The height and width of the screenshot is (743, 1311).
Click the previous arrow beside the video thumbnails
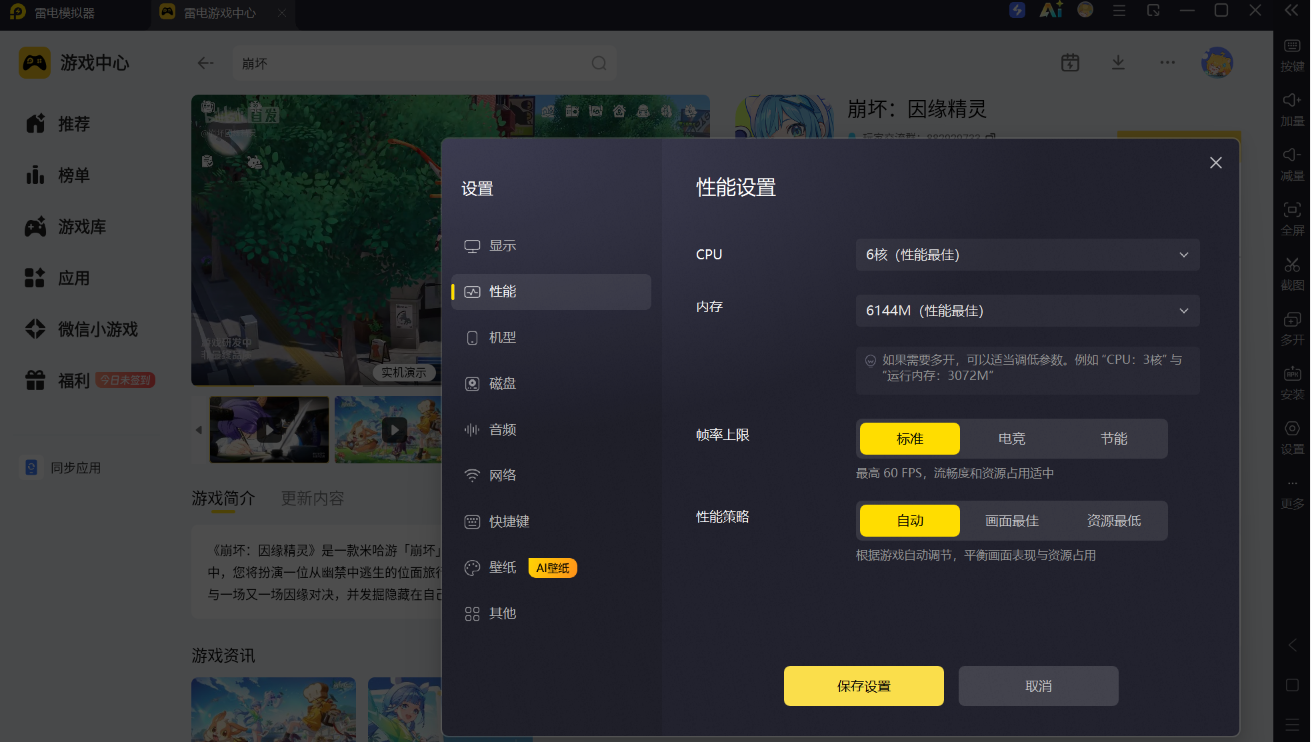pyautogui.click(x=198, y=430)
